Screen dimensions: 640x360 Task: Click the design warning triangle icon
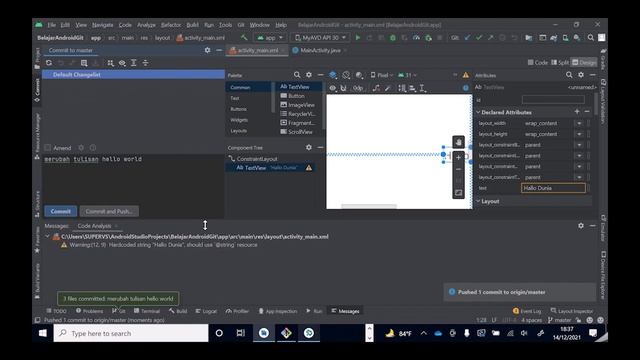coord(466,75)
